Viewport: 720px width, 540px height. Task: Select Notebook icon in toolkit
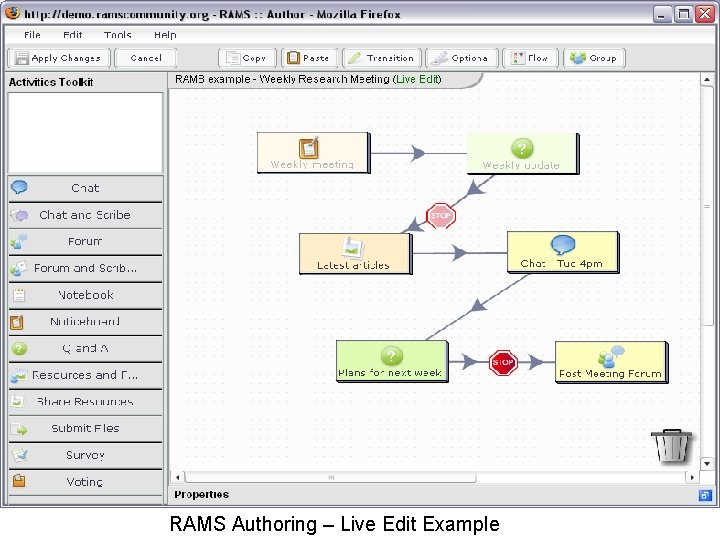[19, 295]
